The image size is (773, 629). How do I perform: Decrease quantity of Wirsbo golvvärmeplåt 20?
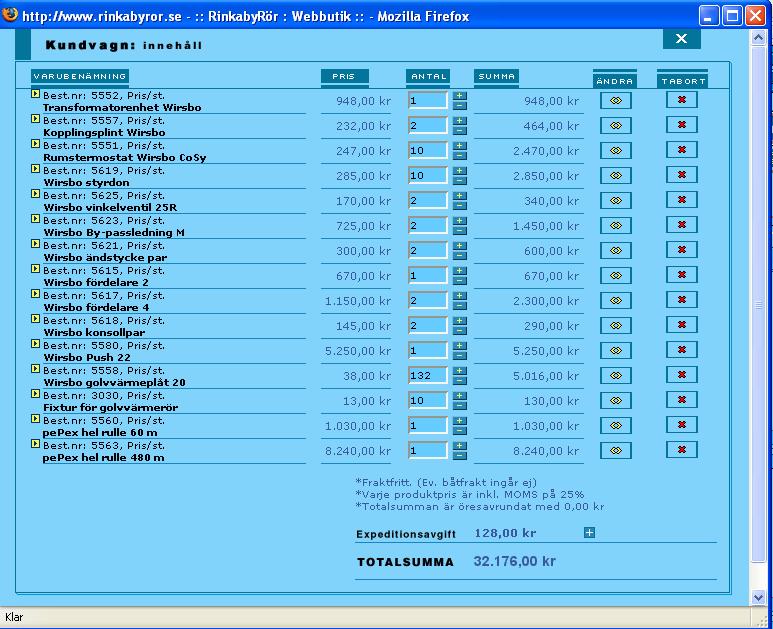(x=459, y=381)
